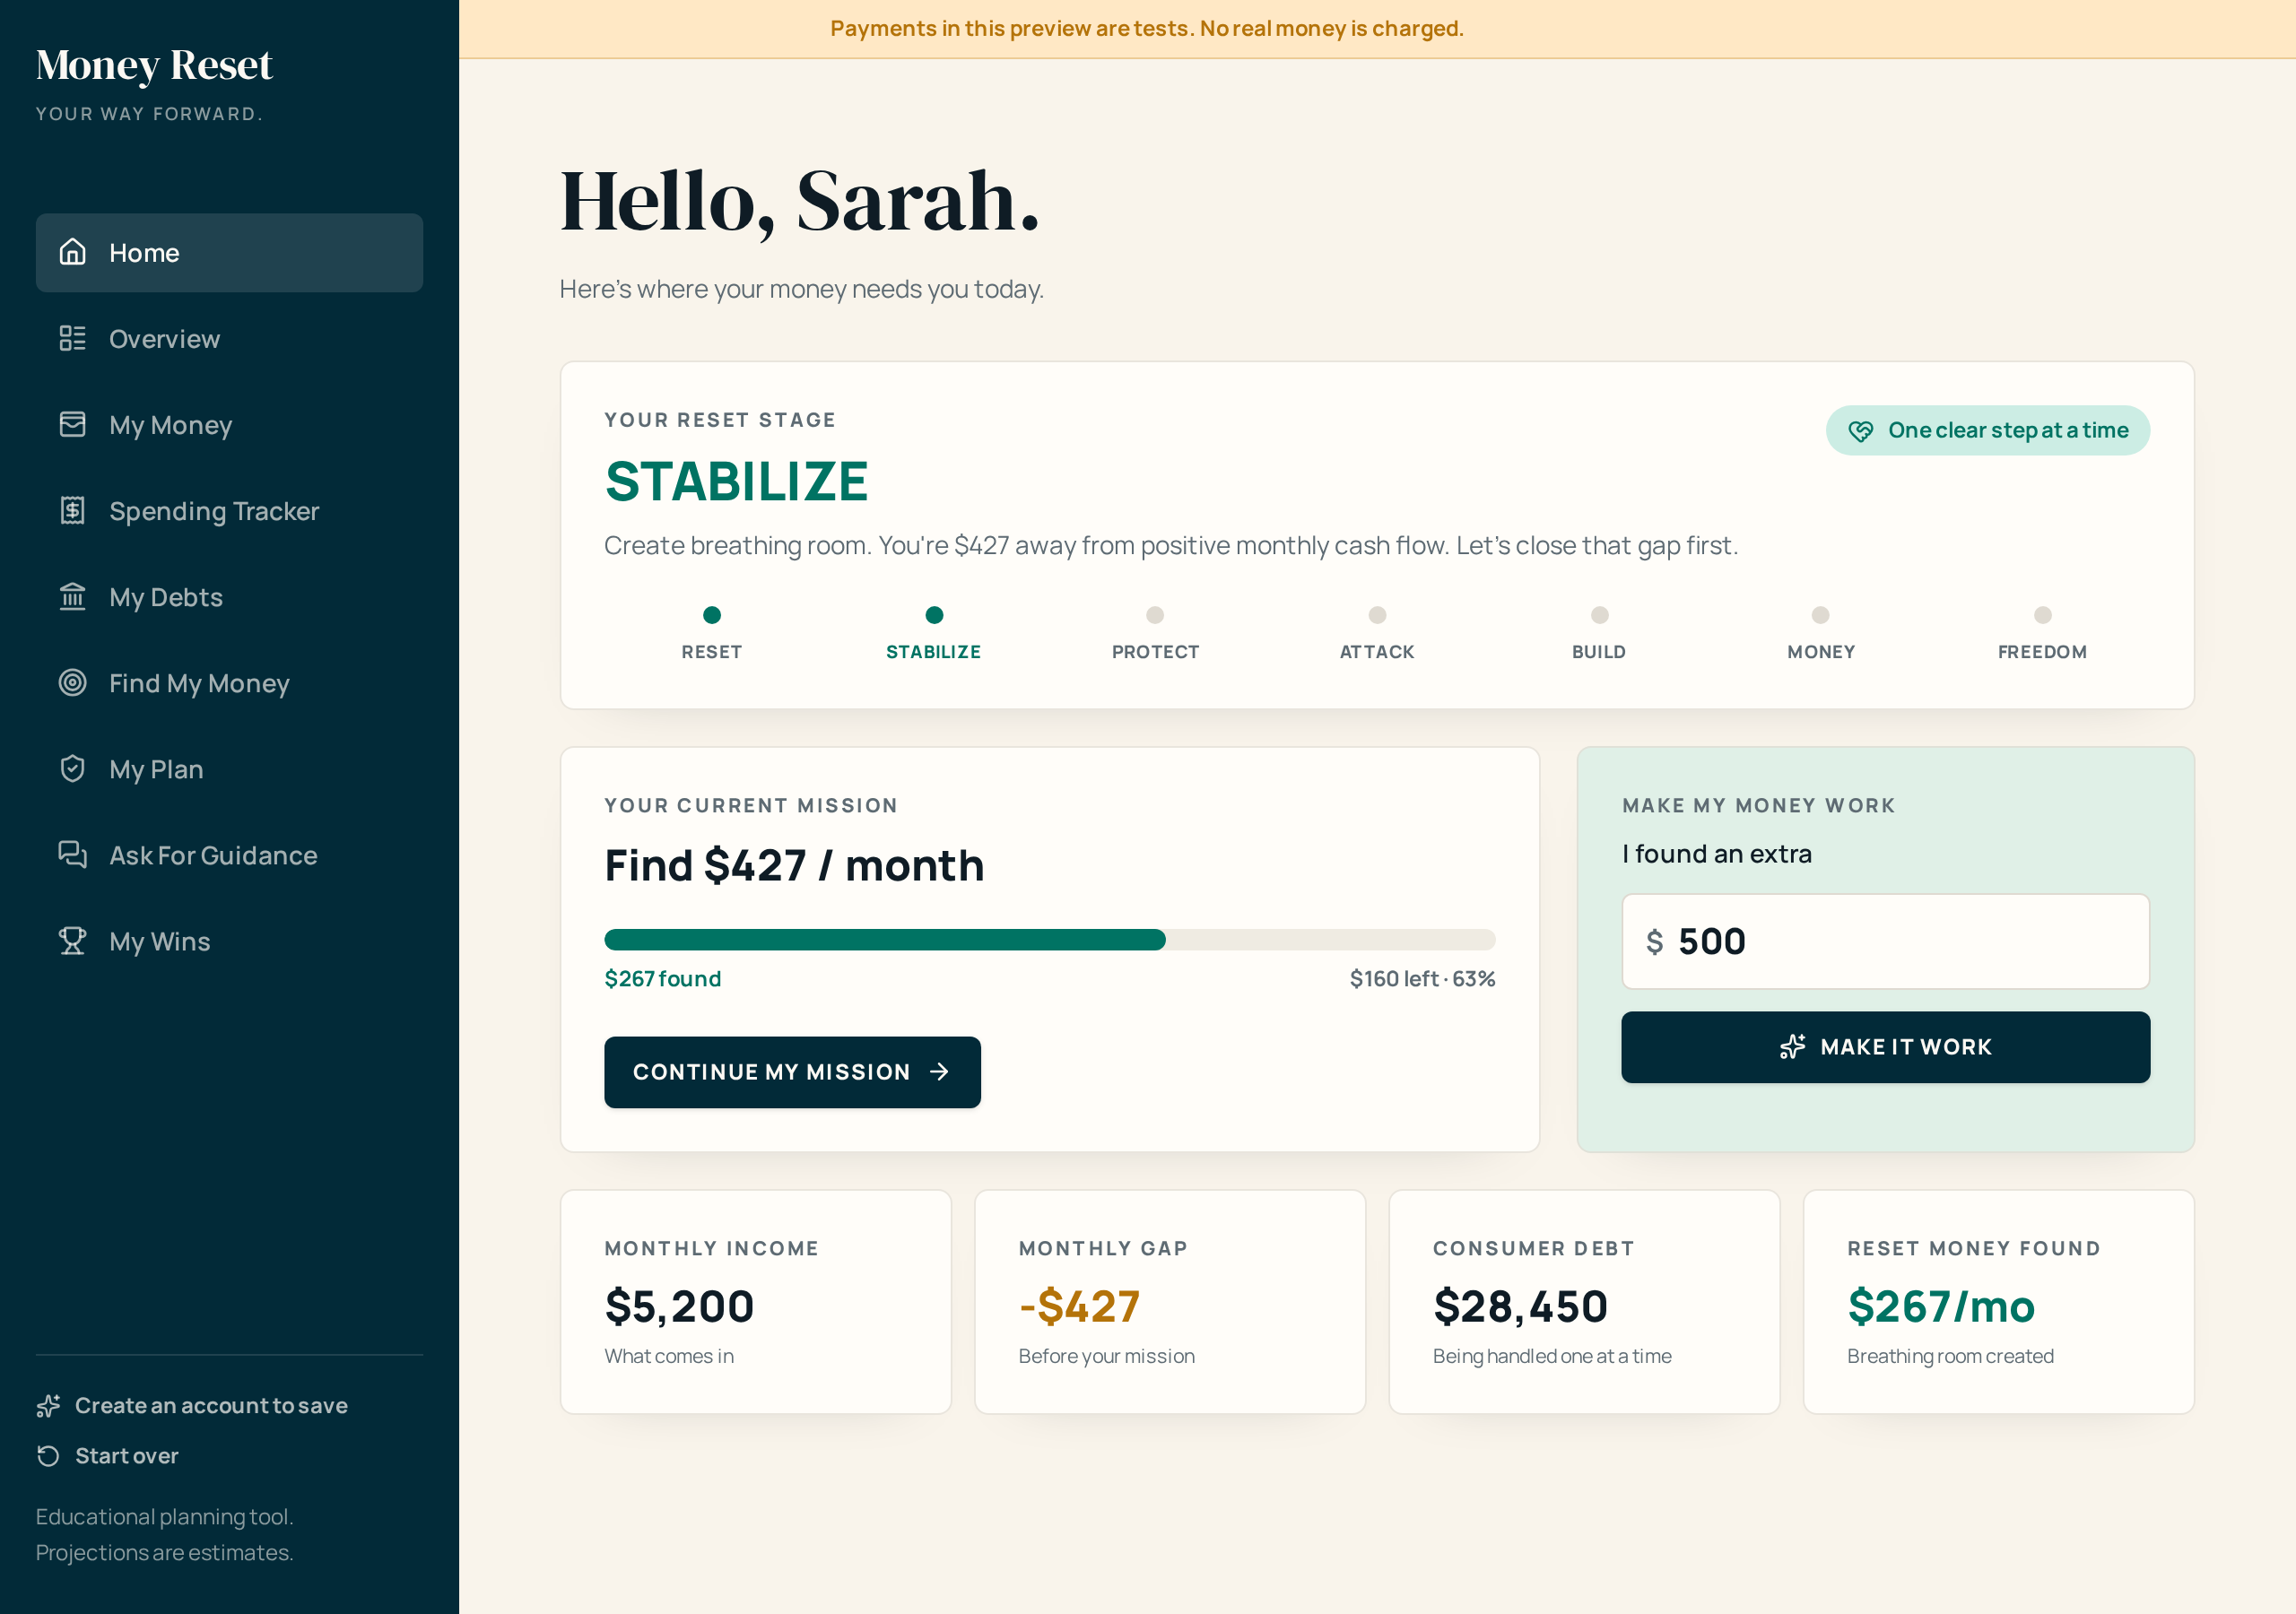This screenshot has height=1614, width=2296.
Task: Select the My Money wallet icon
Action: (72, 424)
